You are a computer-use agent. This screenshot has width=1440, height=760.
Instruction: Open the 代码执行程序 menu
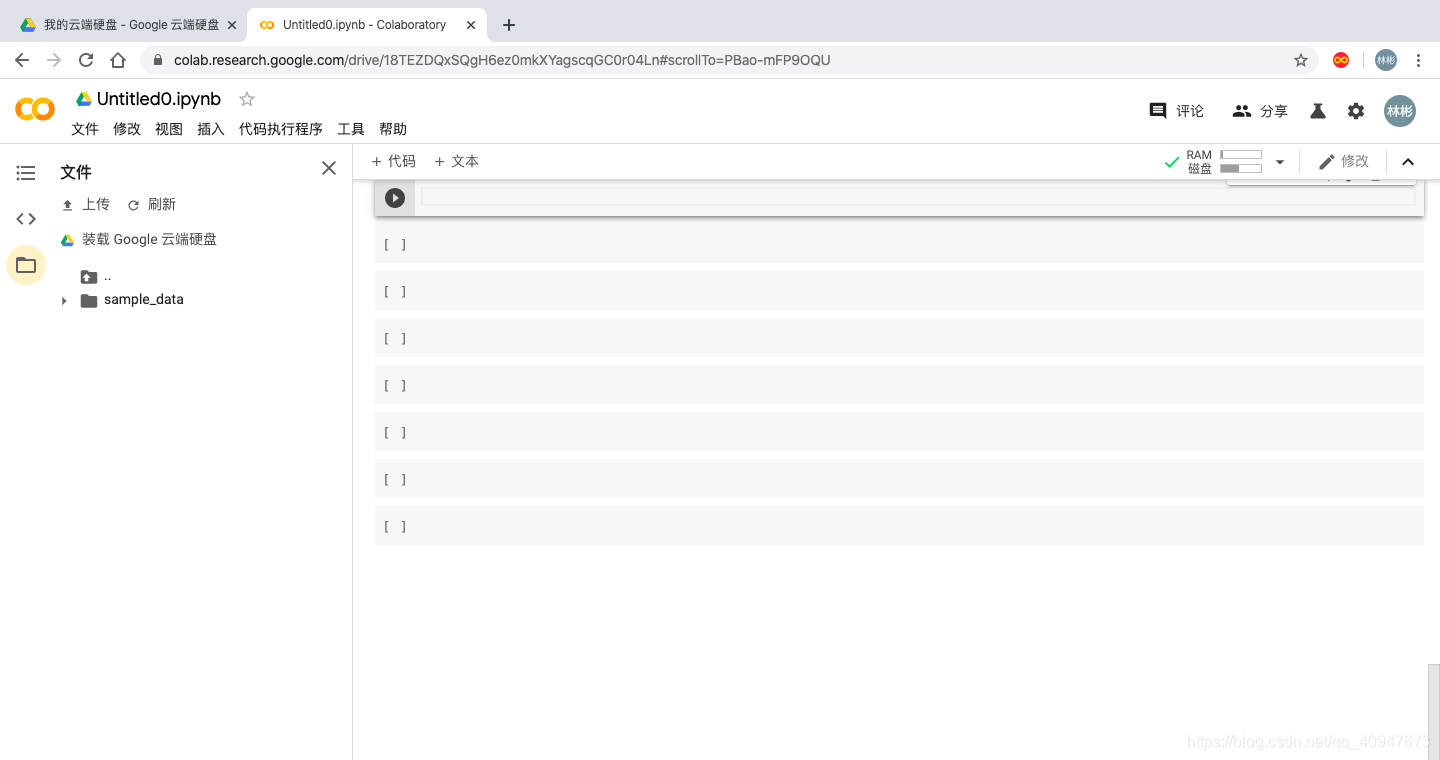280,129
